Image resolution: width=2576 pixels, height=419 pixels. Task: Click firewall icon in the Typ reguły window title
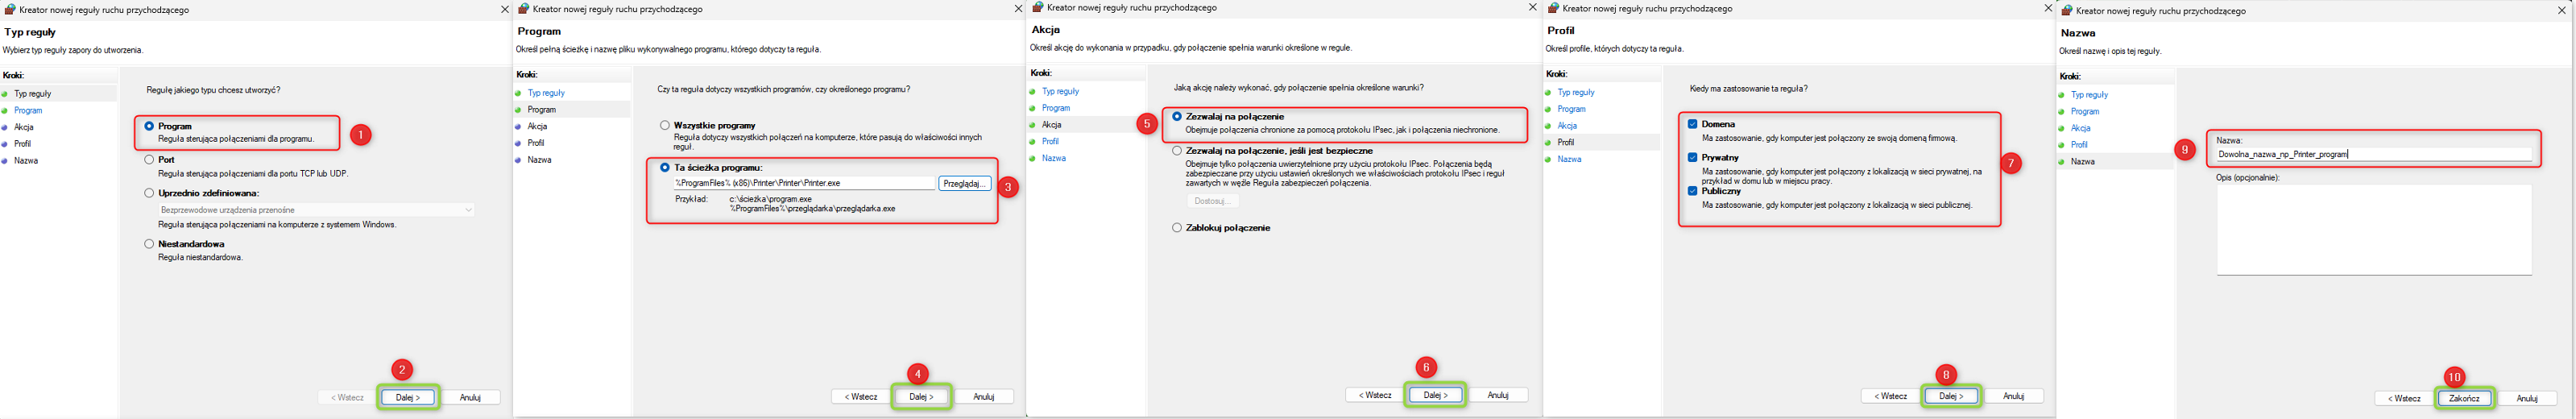tap(9, 9)
